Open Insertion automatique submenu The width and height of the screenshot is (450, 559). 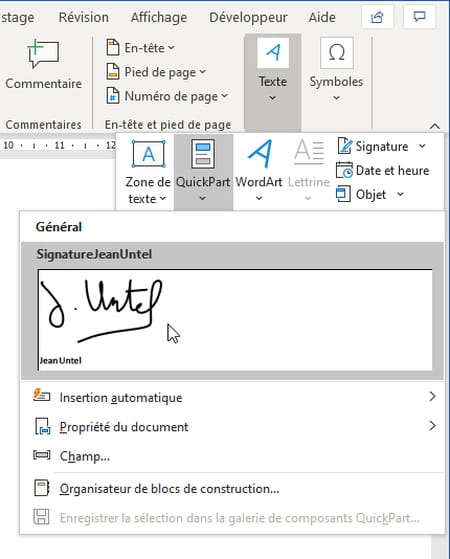pyautogui.click(x=232, y=397)
